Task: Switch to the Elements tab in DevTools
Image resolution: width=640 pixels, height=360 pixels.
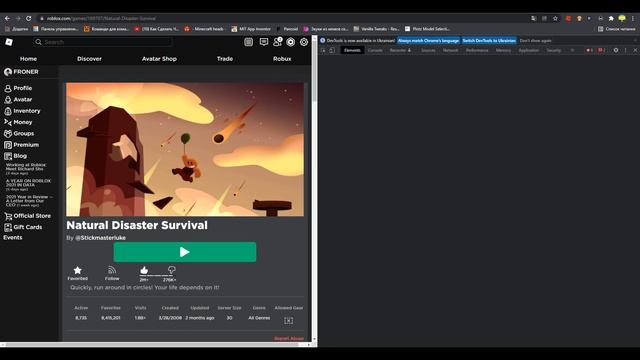Action: 352,50
